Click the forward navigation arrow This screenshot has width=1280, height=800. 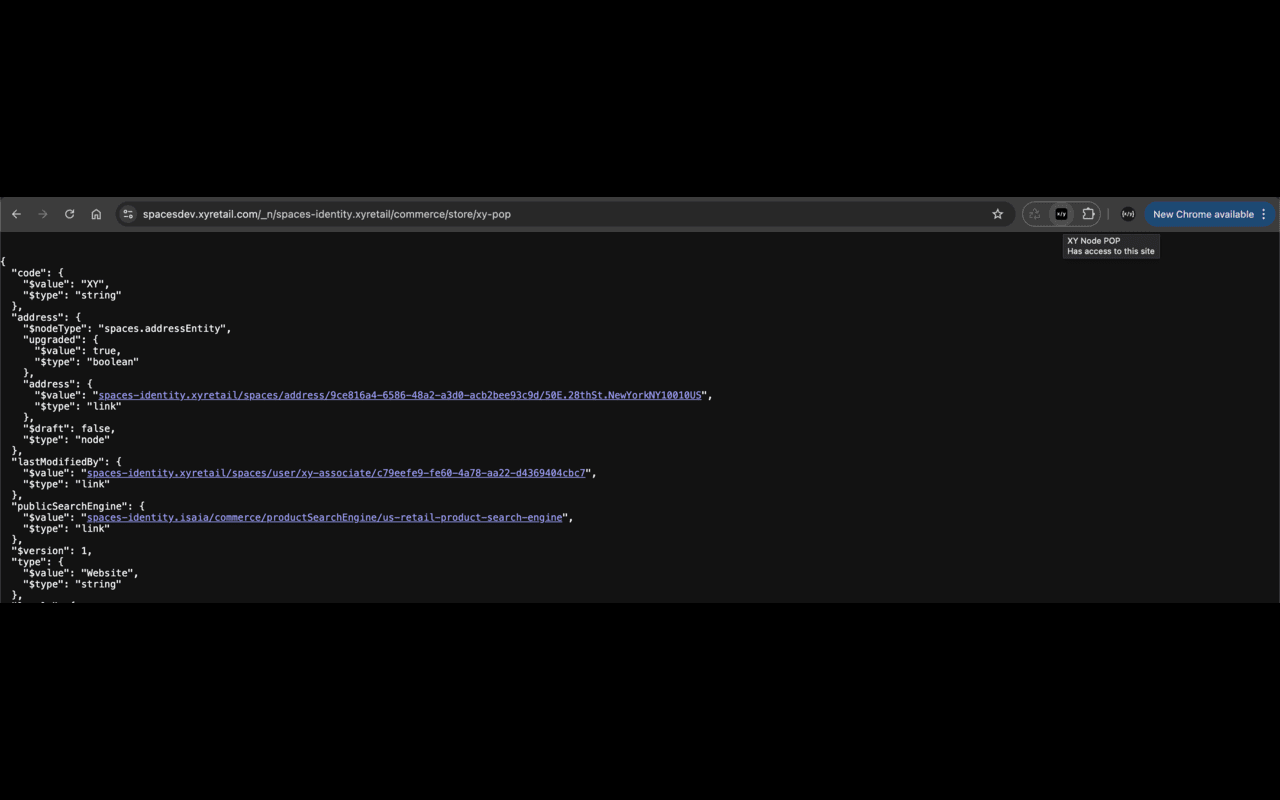[x=43, y=214]
